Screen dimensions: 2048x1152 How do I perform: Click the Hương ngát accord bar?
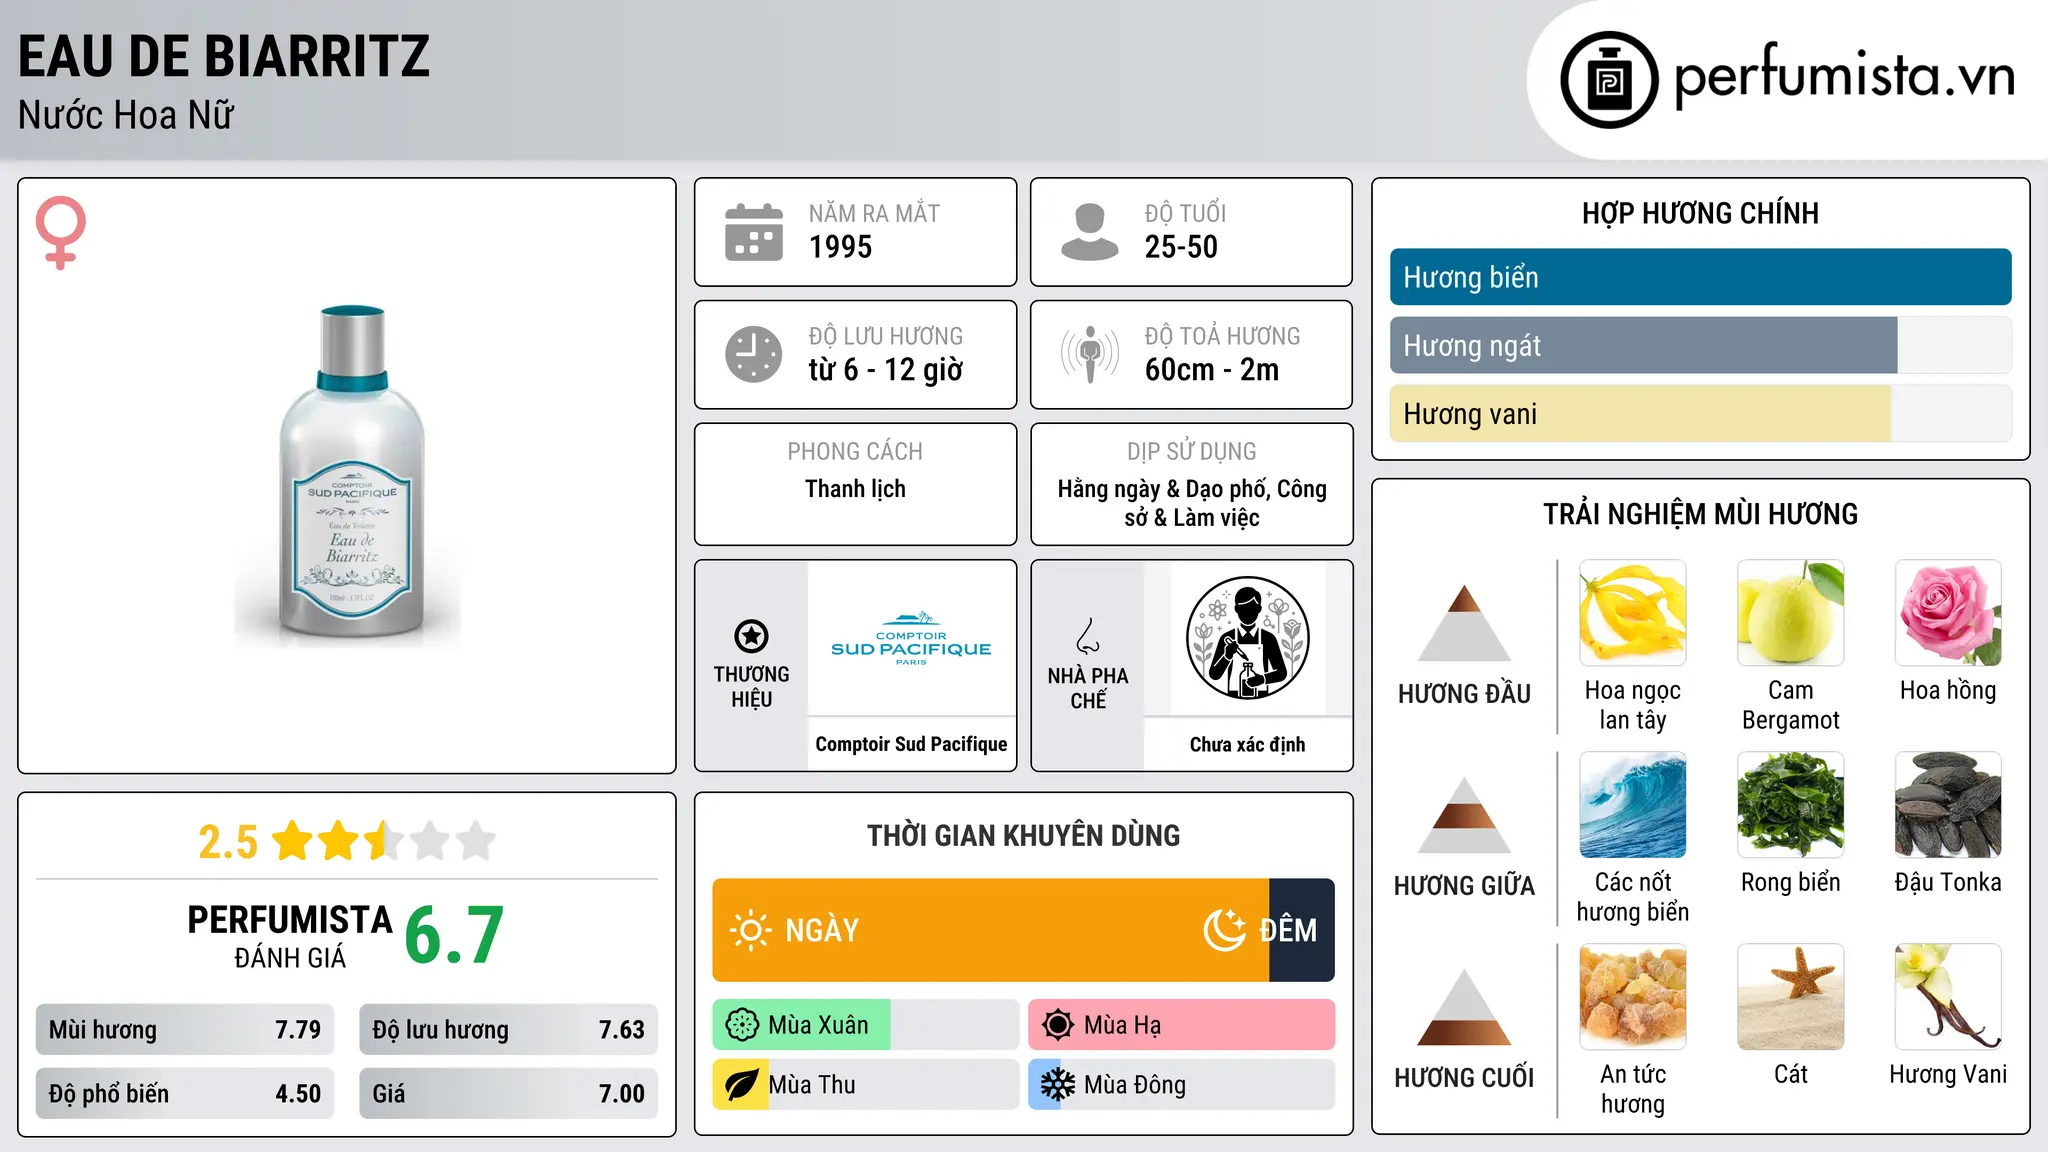1701,346
